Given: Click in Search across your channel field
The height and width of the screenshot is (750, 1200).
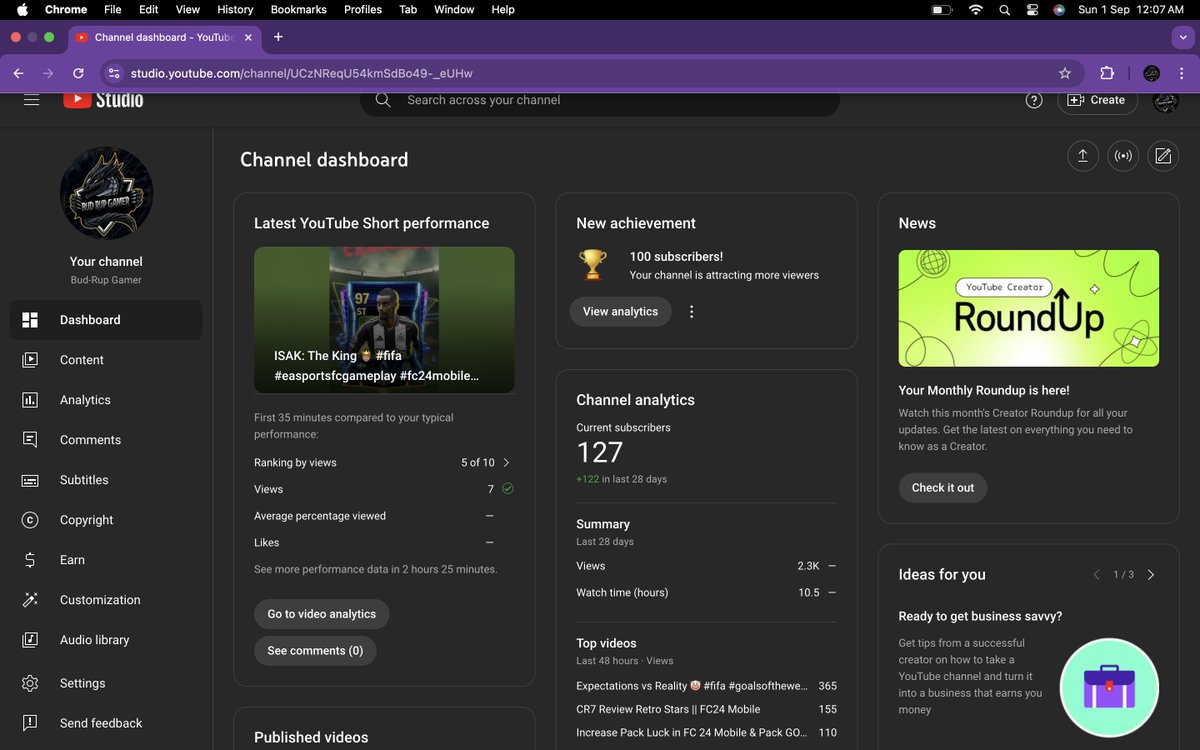Looking at the screenshot, I should tap(600, 100).
